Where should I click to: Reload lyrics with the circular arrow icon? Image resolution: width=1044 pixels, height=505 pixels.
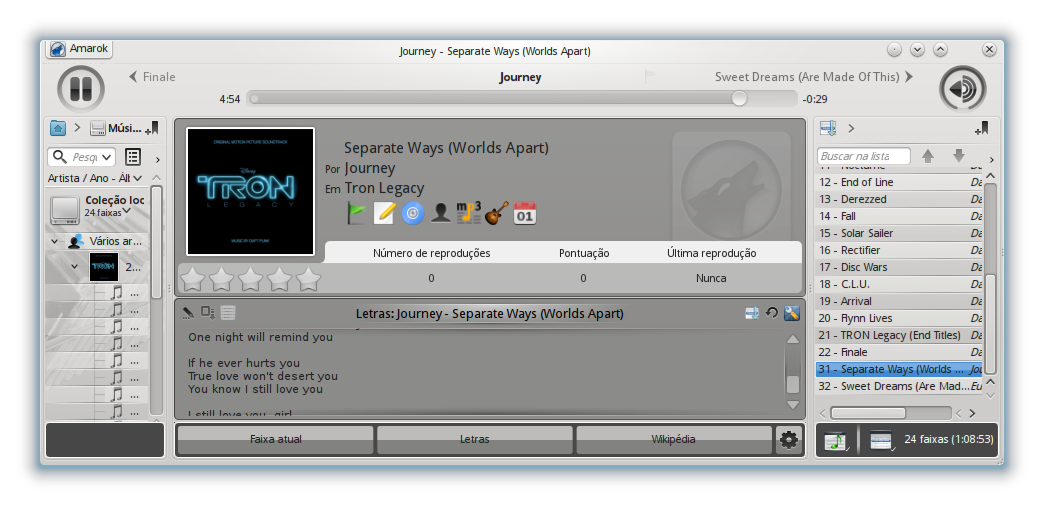pyautogui.click(x=772, y=312)
